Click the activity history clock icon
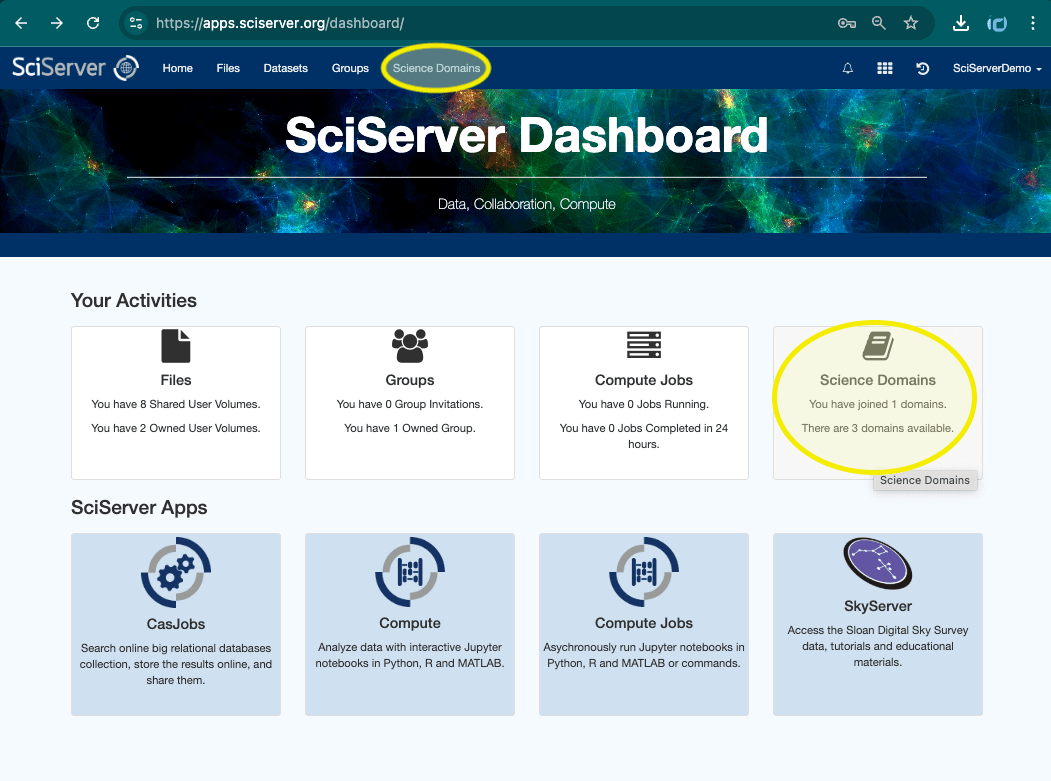 click(x=922, y=68)
